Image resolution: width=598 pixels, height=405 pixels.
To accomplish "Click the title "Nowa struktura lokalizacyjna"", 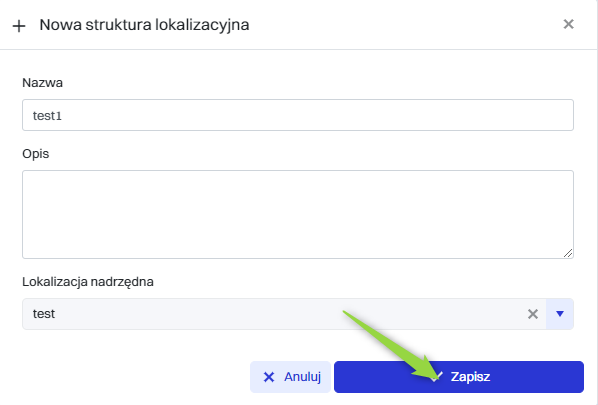I will pyautogui.click(x=145, y=25).
